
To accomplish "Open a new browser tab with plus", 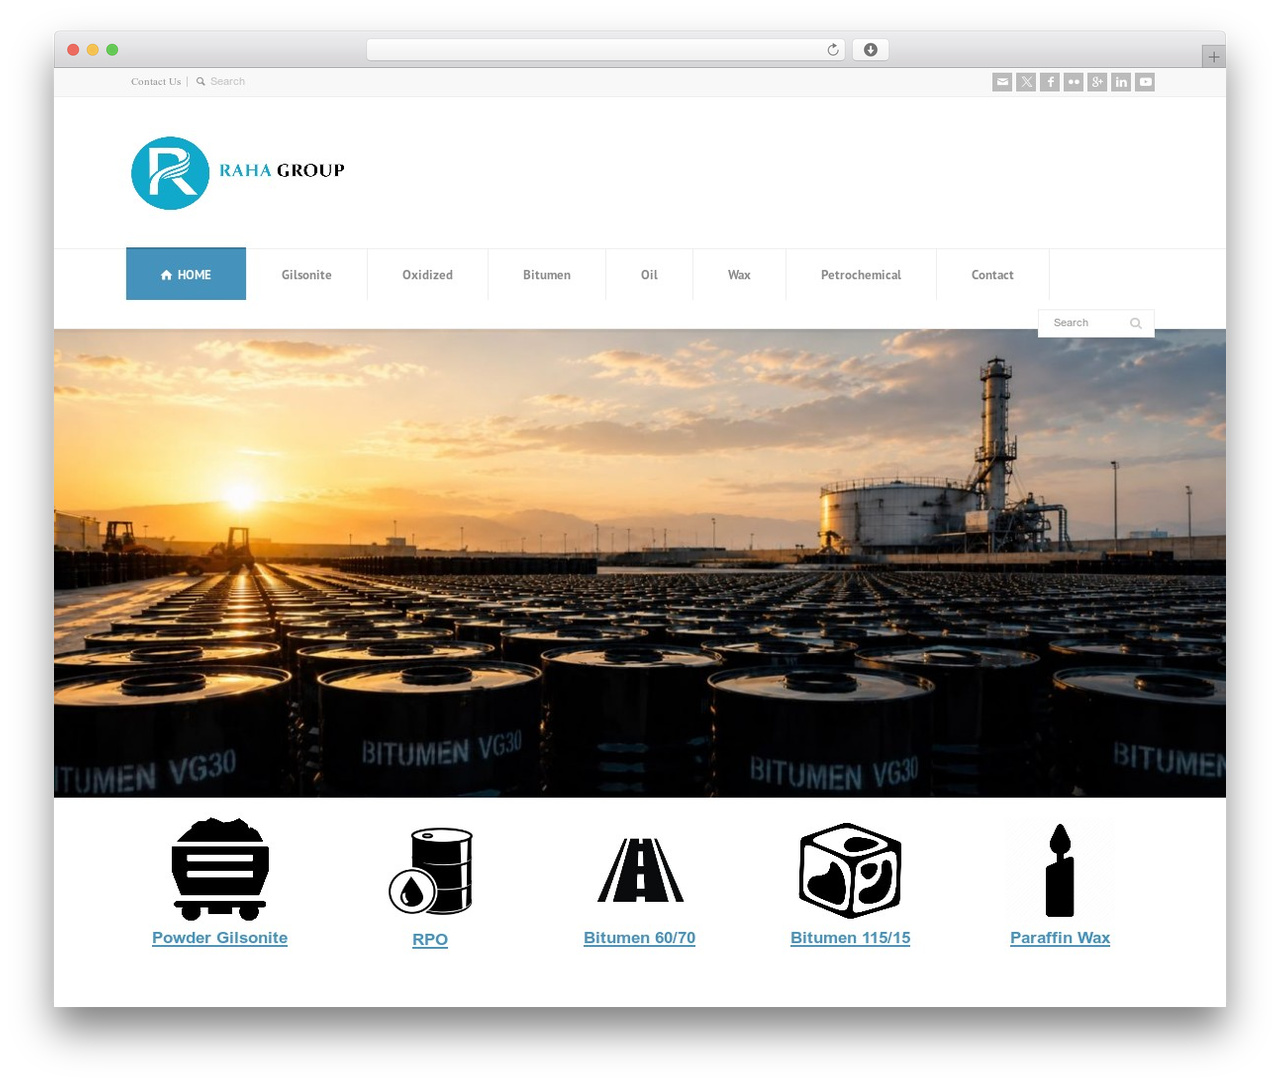I will click(x=1213, y=57).
